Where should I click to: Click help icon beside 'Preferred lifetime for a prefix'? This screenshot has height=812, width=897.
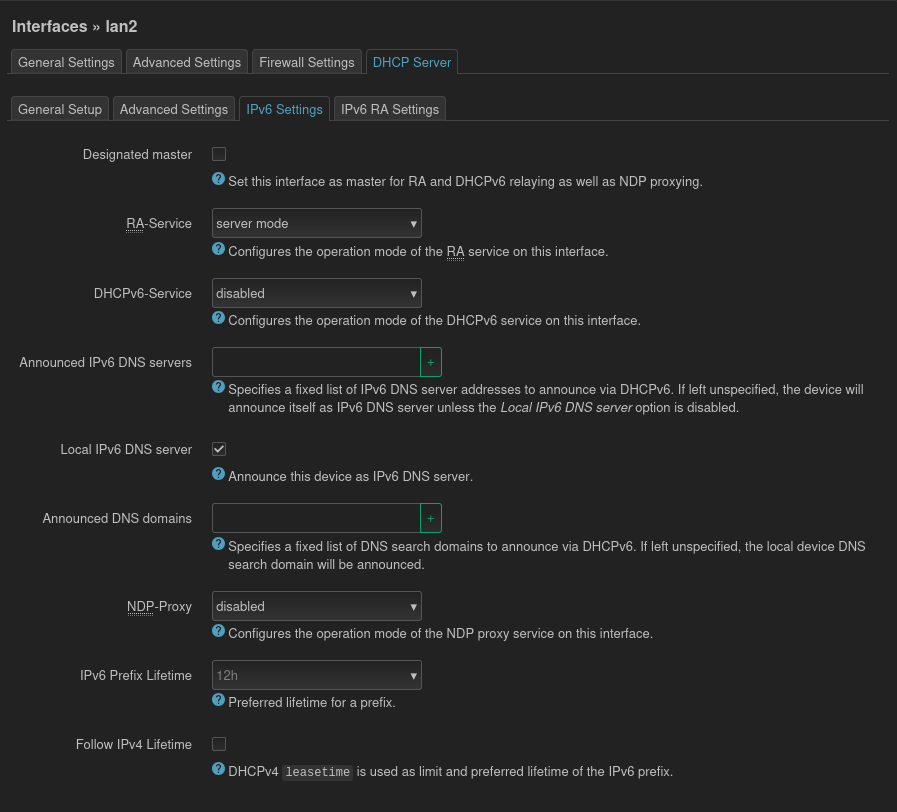(218, 700)
